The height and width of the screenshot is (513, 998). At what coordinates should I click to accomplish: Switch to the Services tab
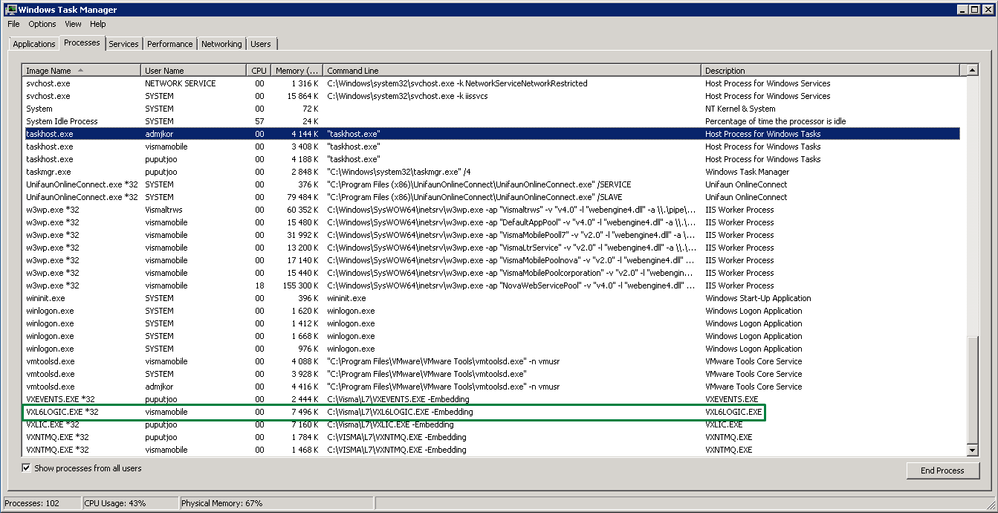pyautogui.click(x=123, y=44)
